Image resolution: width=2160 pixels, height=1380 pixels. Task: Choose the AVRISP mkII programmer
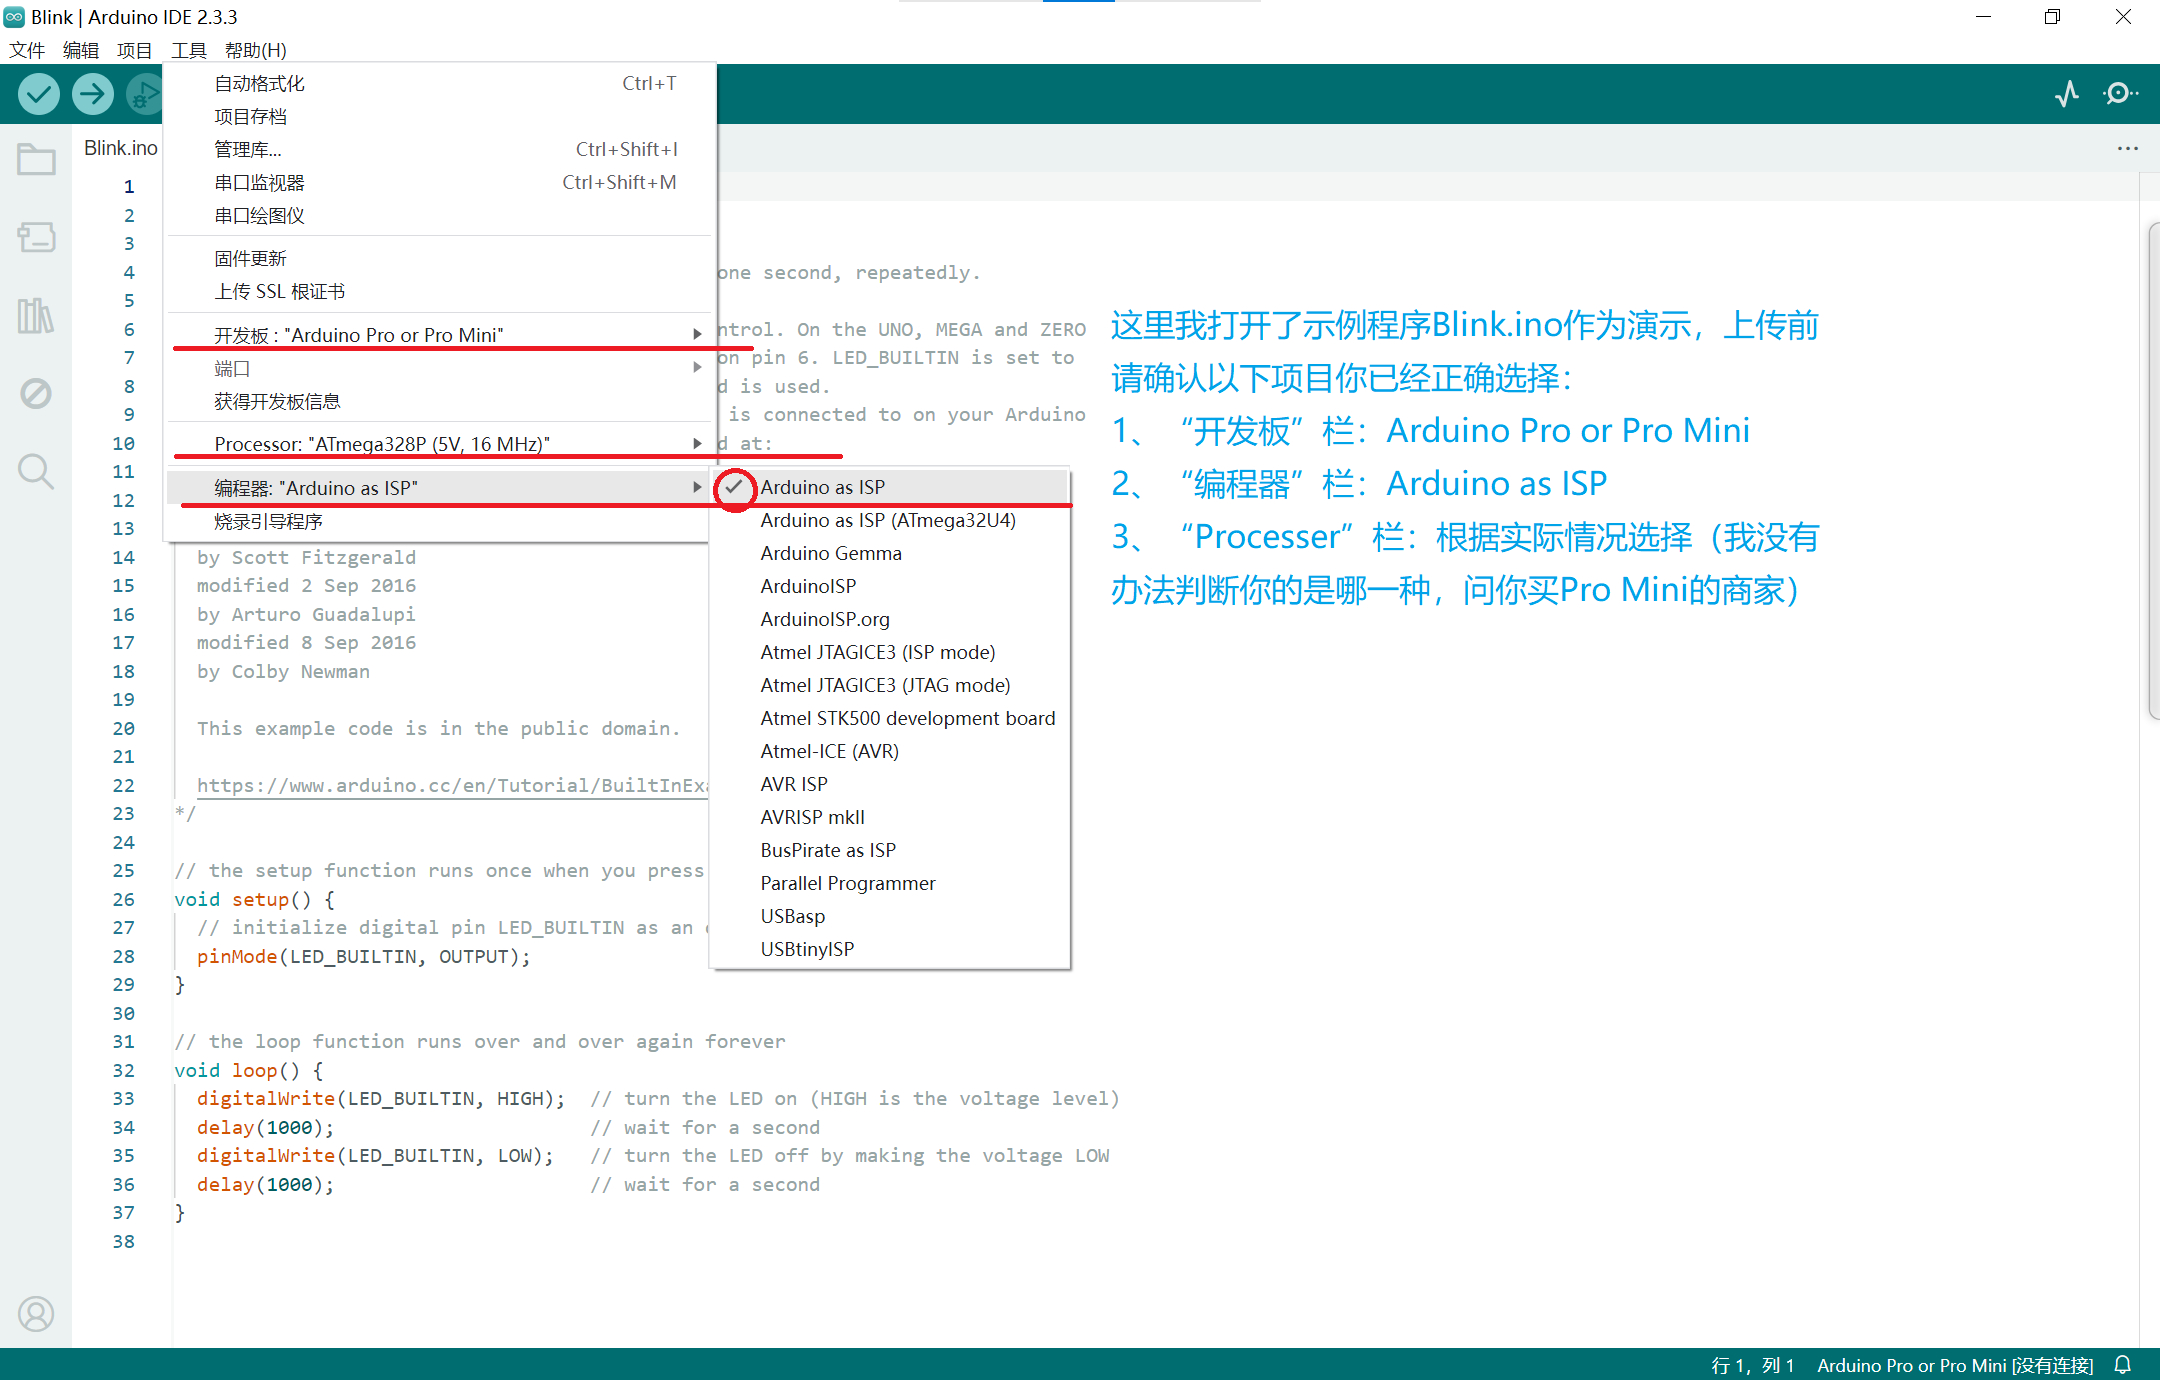[x=890, y=817]
